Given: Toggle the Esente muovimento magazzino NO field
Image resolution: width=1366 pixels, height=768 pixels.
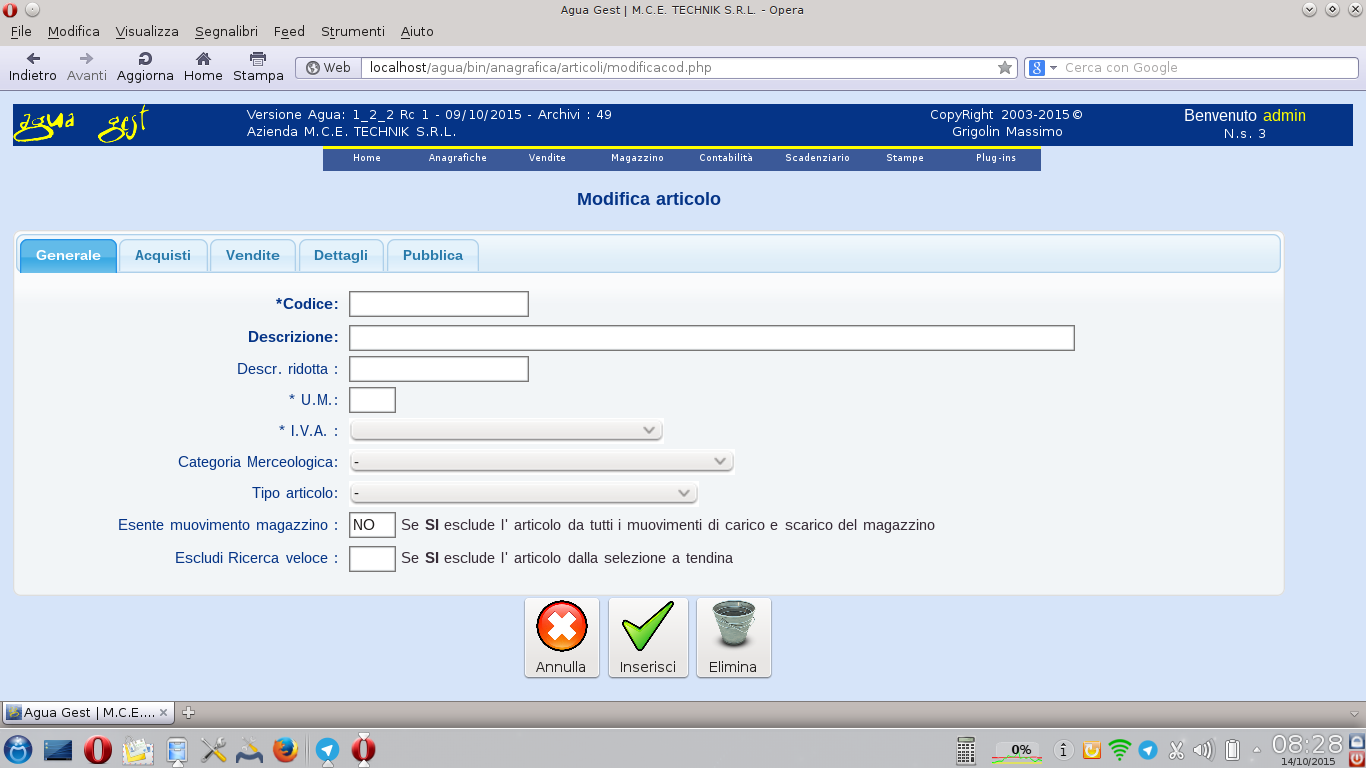Looking at the screenshot, I should [371, 524].
